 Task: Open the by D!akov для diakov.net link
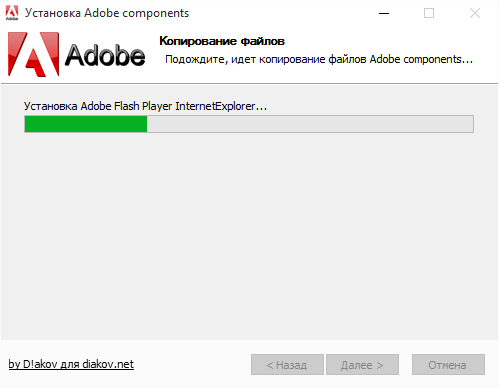tap(71, 364)
